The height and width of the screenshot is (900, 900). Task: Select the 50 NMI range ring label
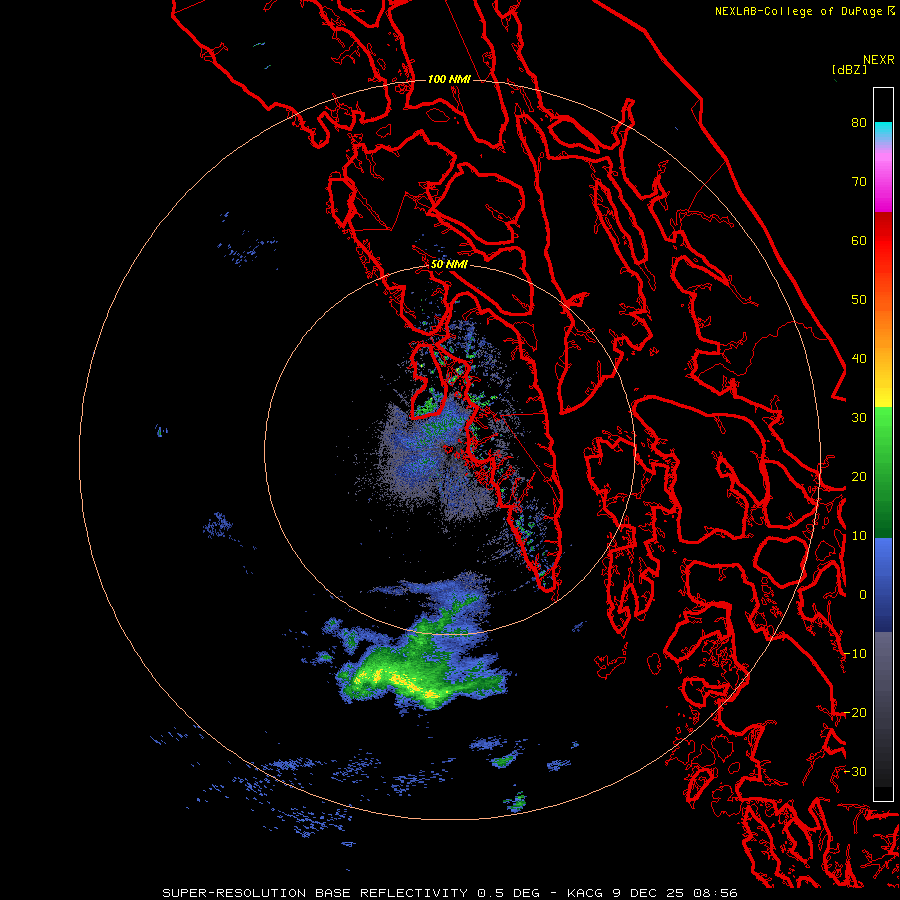[449, 265]
